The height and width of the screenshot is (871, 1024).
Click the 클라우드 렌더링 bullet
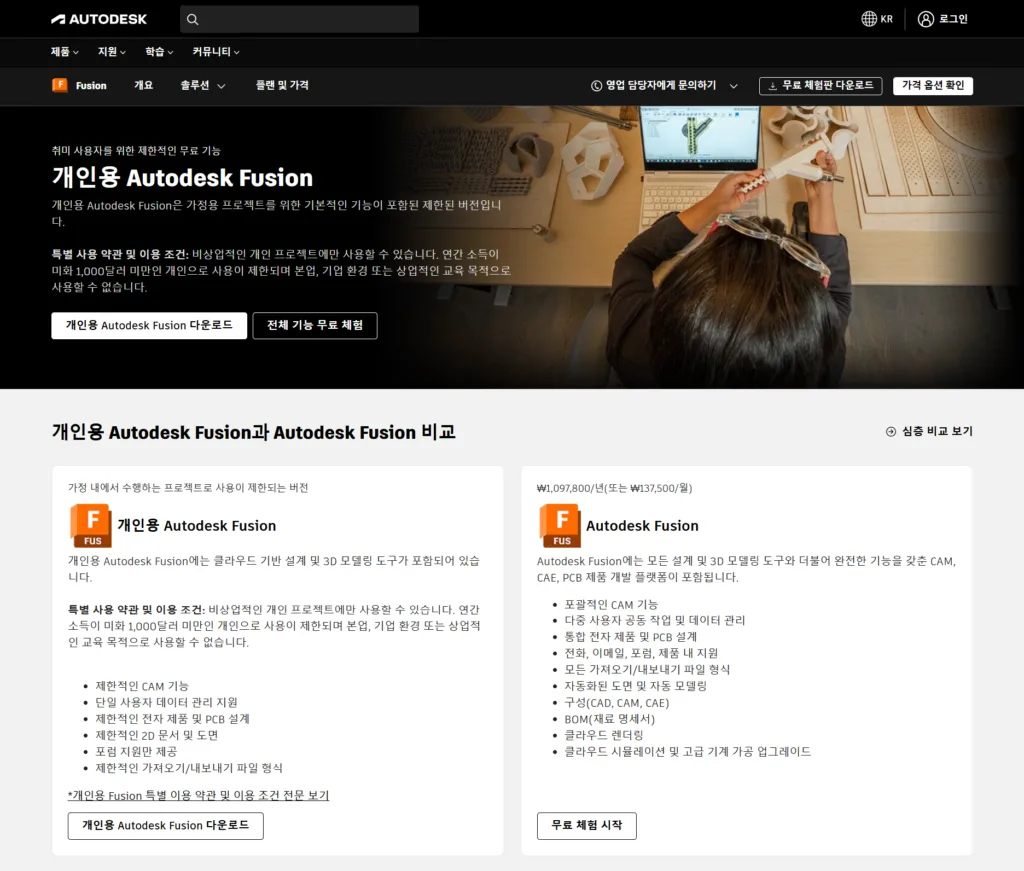point(603,735)
